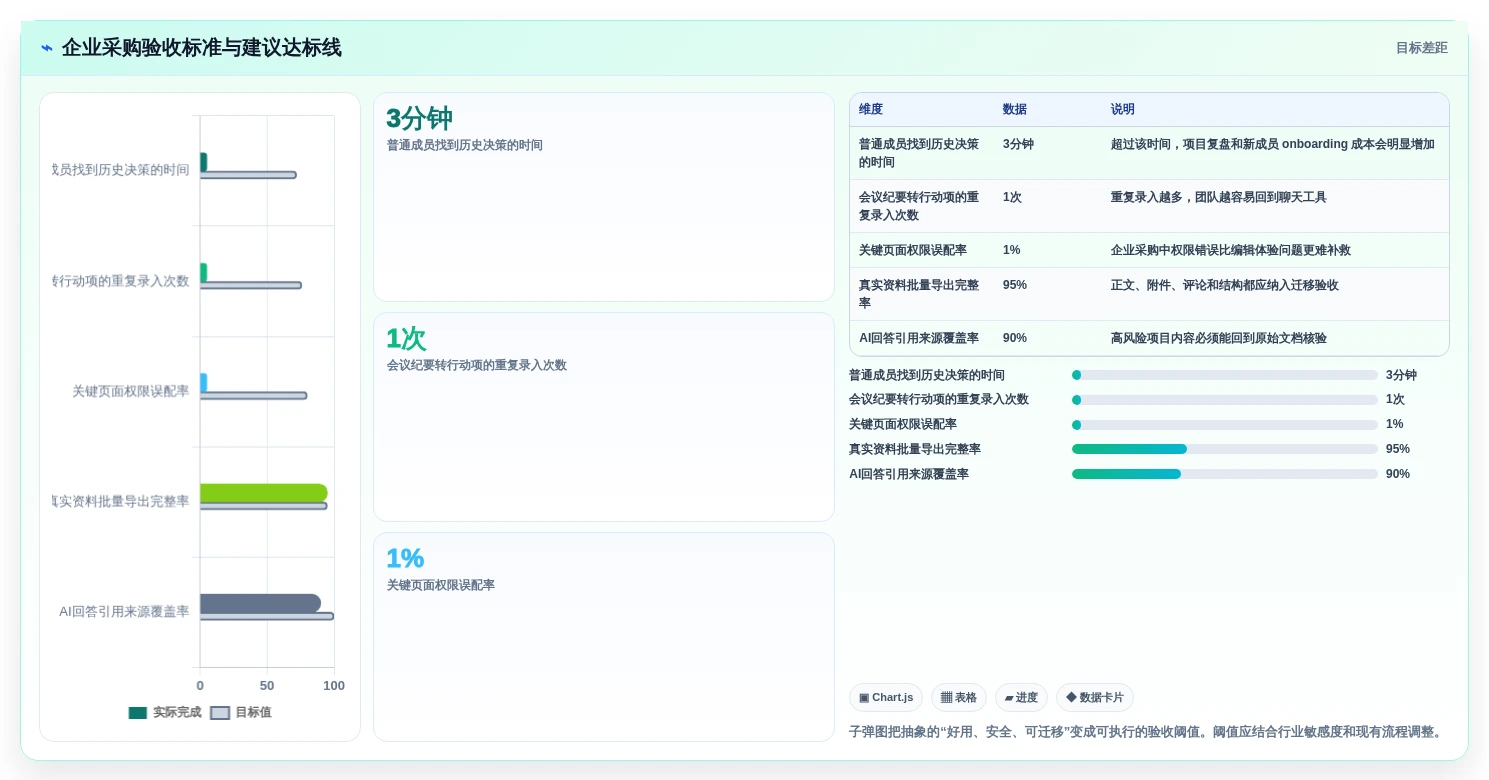The width and height of the screenshot is (1489, 780).
Task: Click the Chart.js tag chip
Action: point(886,698)
